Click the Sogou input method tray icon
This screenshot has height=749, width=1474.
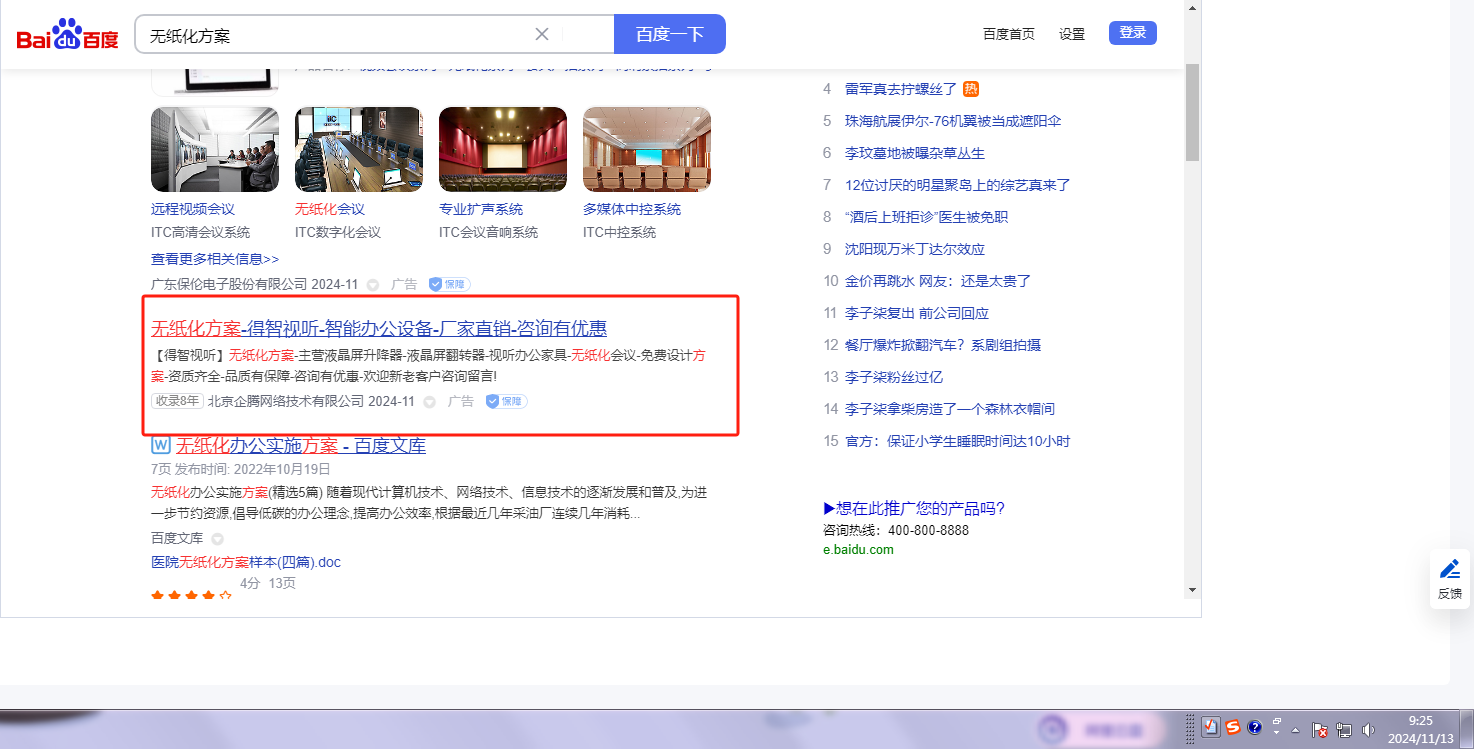(1233, 727)
